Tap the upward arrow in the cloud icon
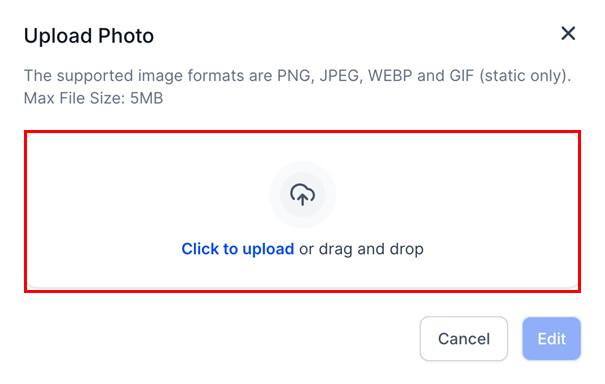 (x=302, y=198)
